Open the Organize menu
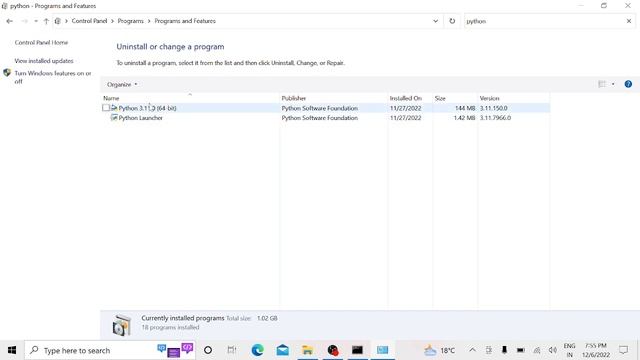Image resolution: width=640 pixels, height=360 pixels. click(x=122, y=84)
